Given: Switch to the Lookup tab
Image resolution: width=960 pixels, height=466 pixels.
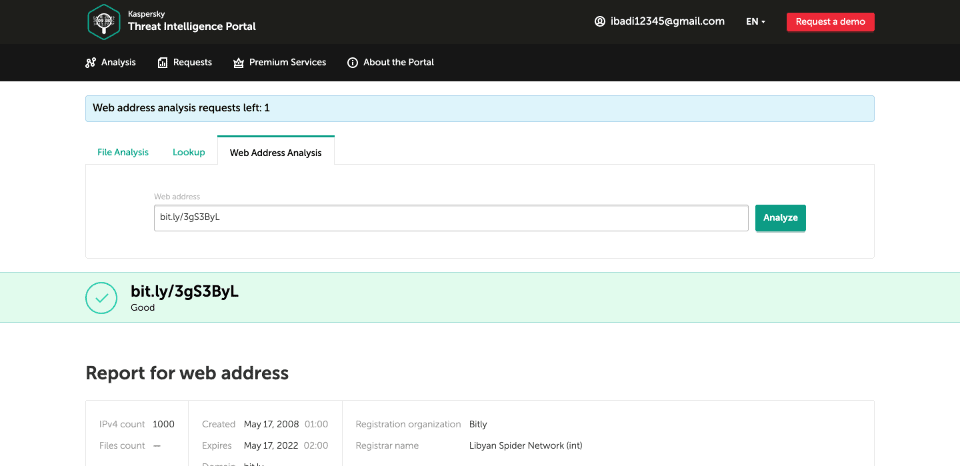Looking at the screenshot, I should pos(189,152).
